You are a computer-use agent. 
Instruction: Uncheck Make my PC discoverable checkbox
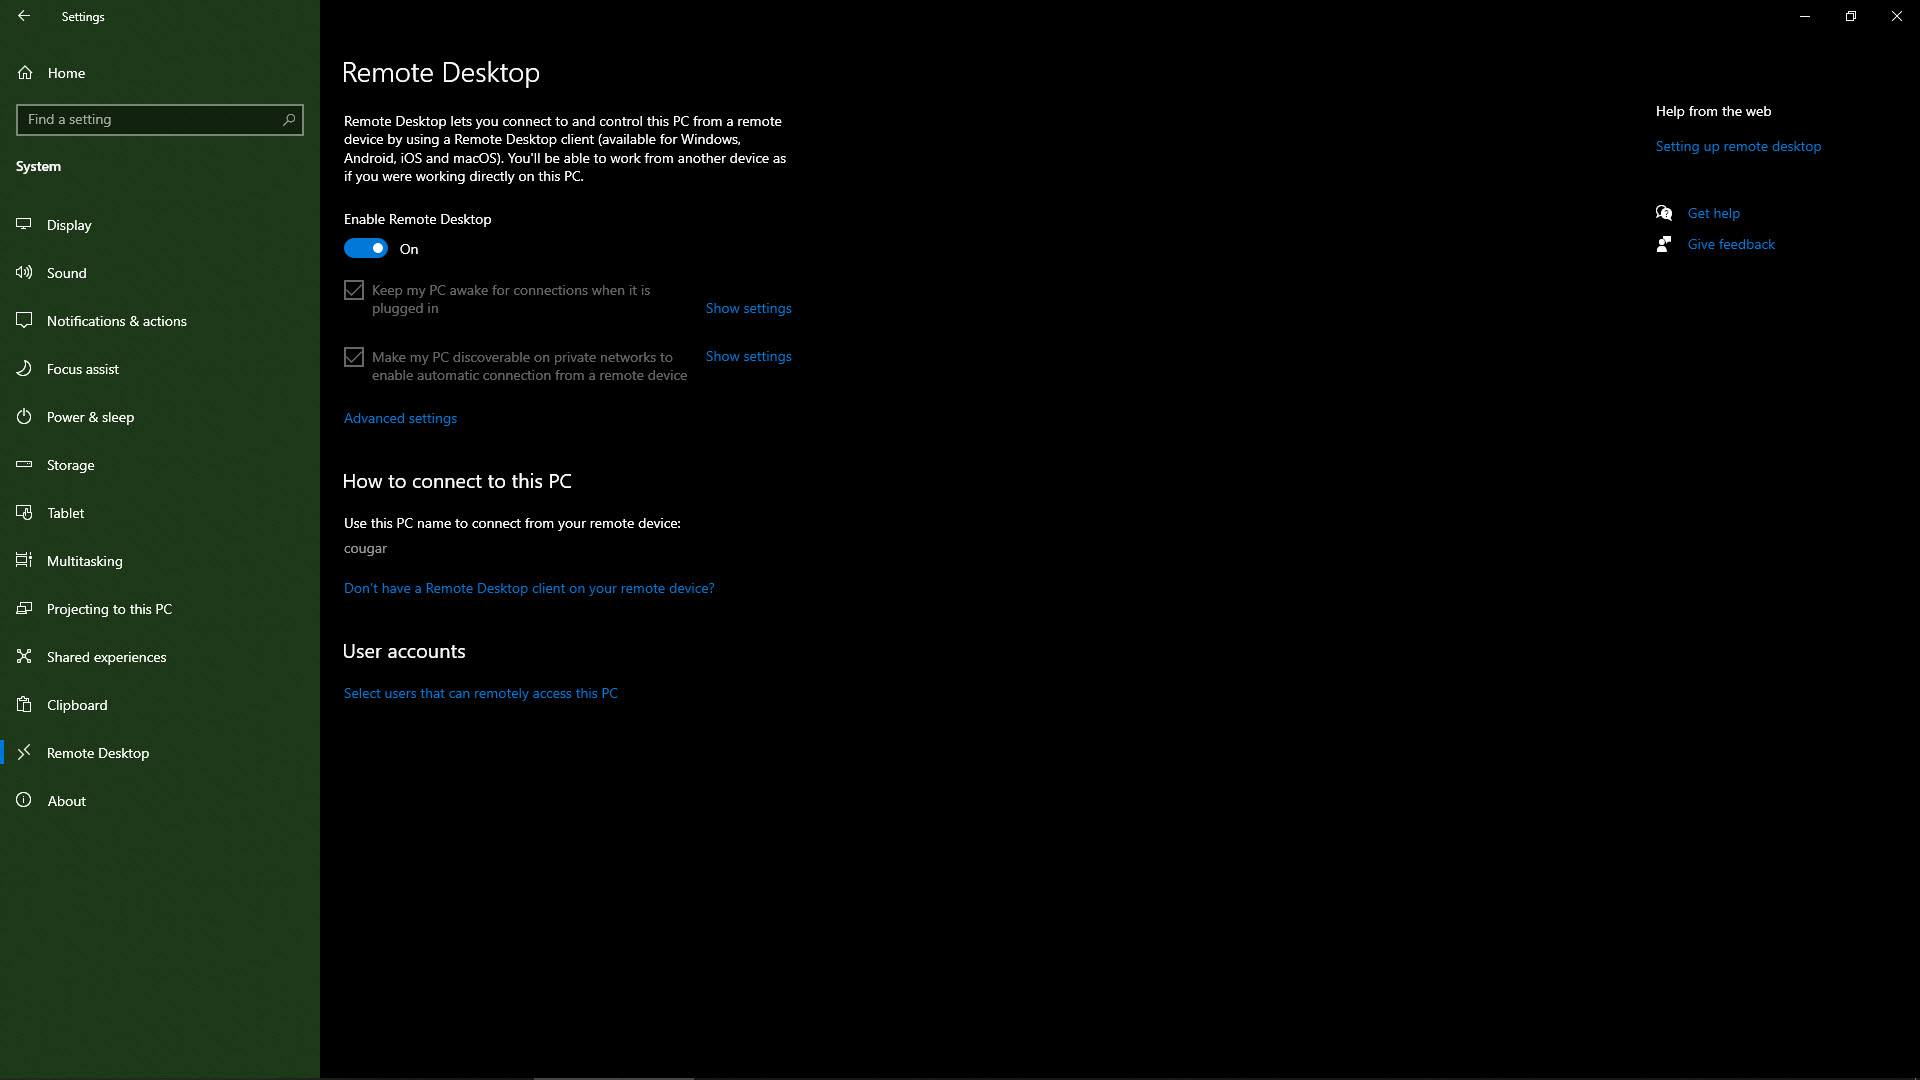pos(354,357)
